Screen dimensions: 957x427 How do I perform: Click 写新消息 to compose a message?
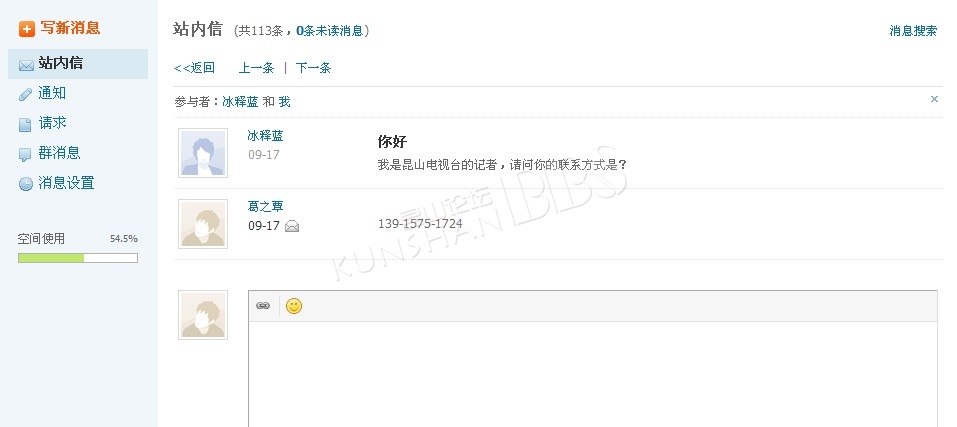point(70,28)
